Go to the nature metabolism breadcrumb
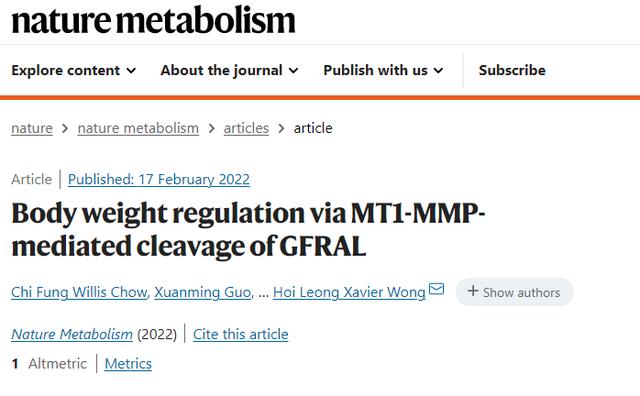 [x=138, y=128]
